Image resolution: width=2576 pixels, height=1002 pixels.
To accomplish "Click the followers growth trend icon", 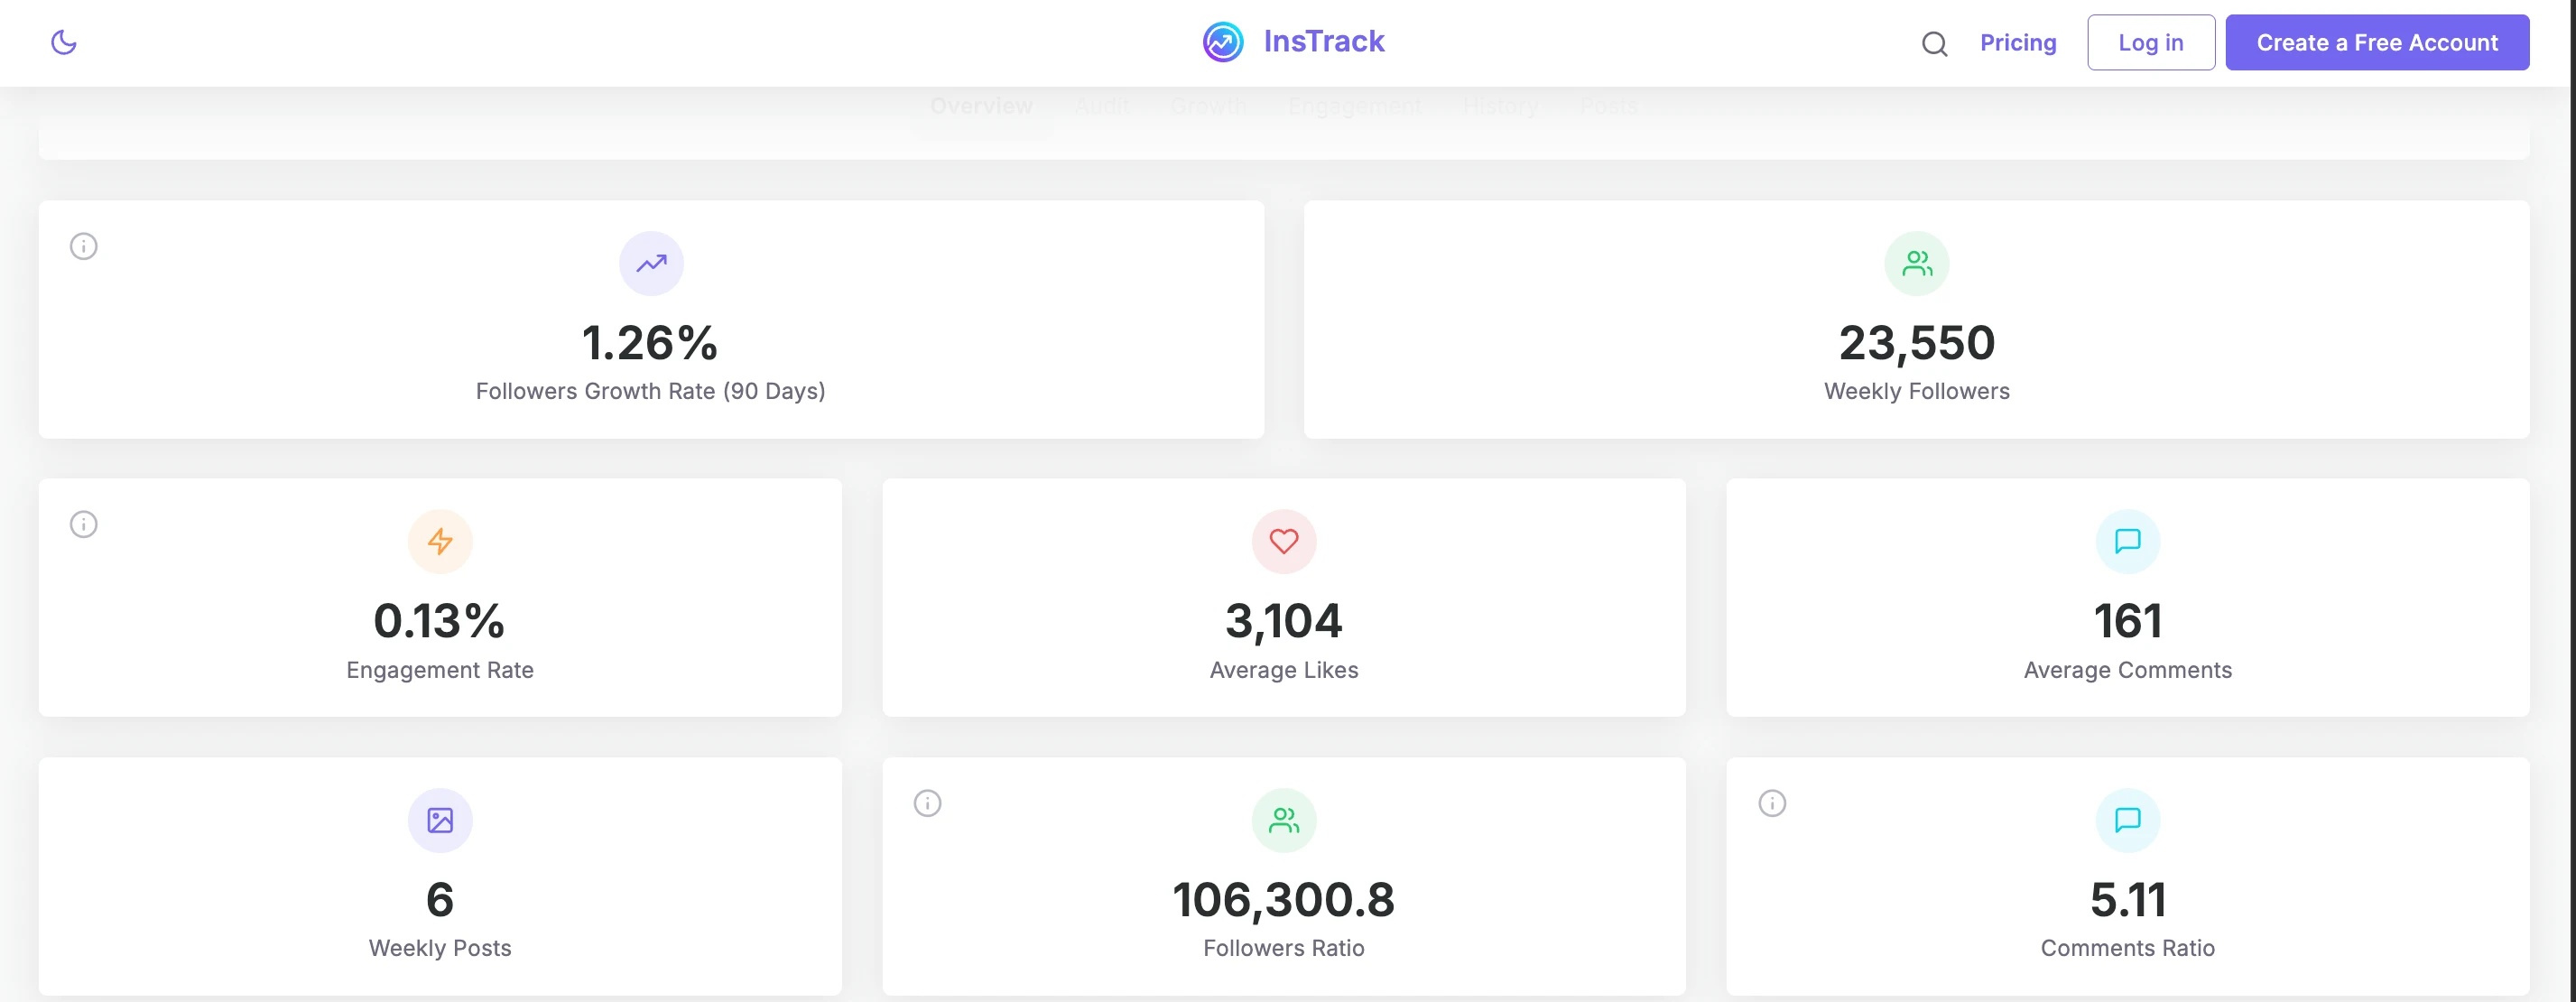I will click(x=651, y=263).
